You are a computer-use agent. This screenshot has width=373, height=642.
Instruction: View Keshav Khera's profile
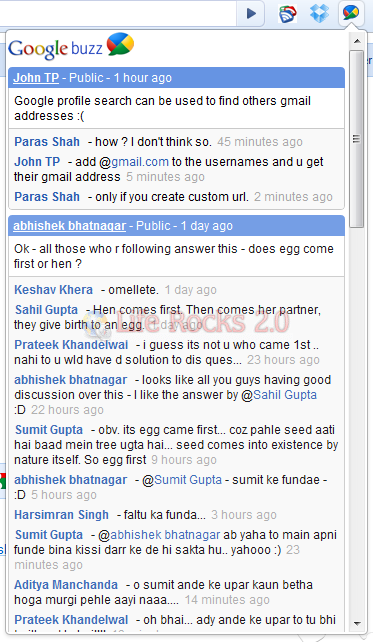pyautogui.click(x=54, y=290)
